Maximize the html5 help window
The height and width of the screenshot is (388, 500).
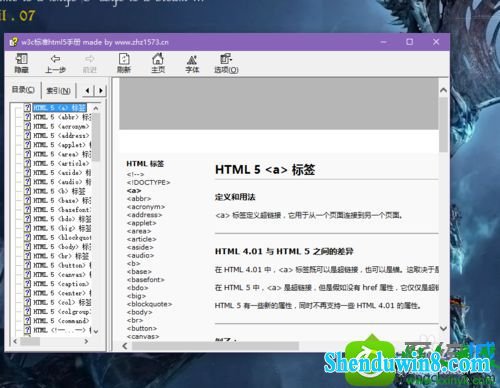tap(410, 42)
